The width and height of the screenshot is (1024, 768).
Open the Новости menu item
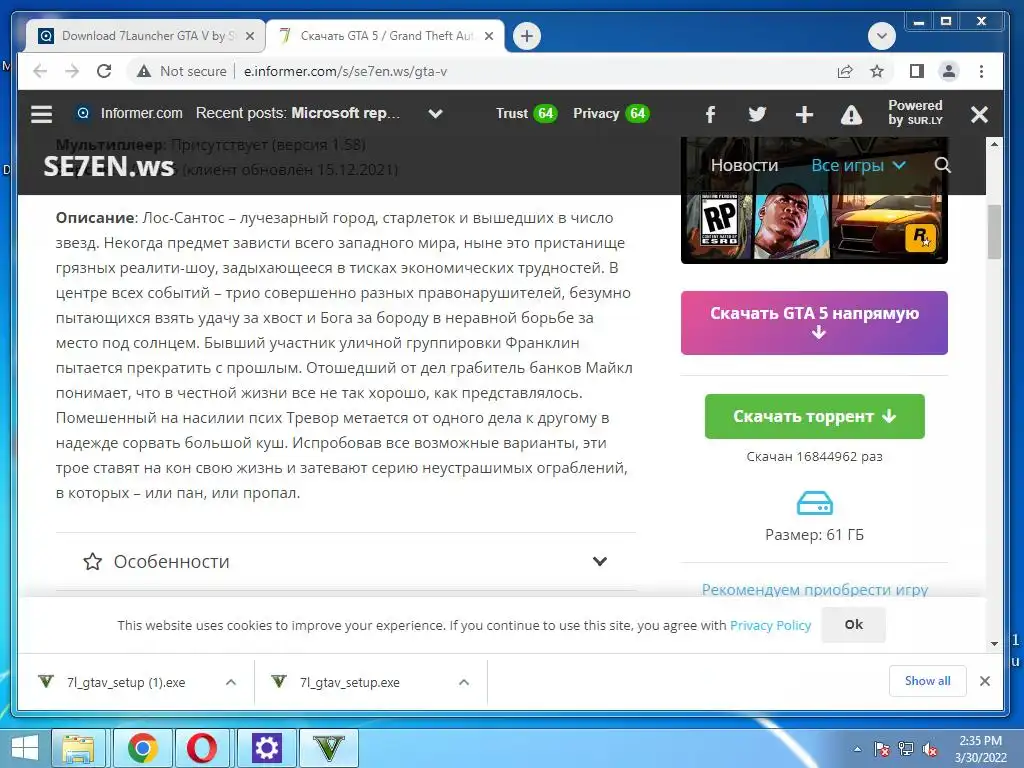744,165
